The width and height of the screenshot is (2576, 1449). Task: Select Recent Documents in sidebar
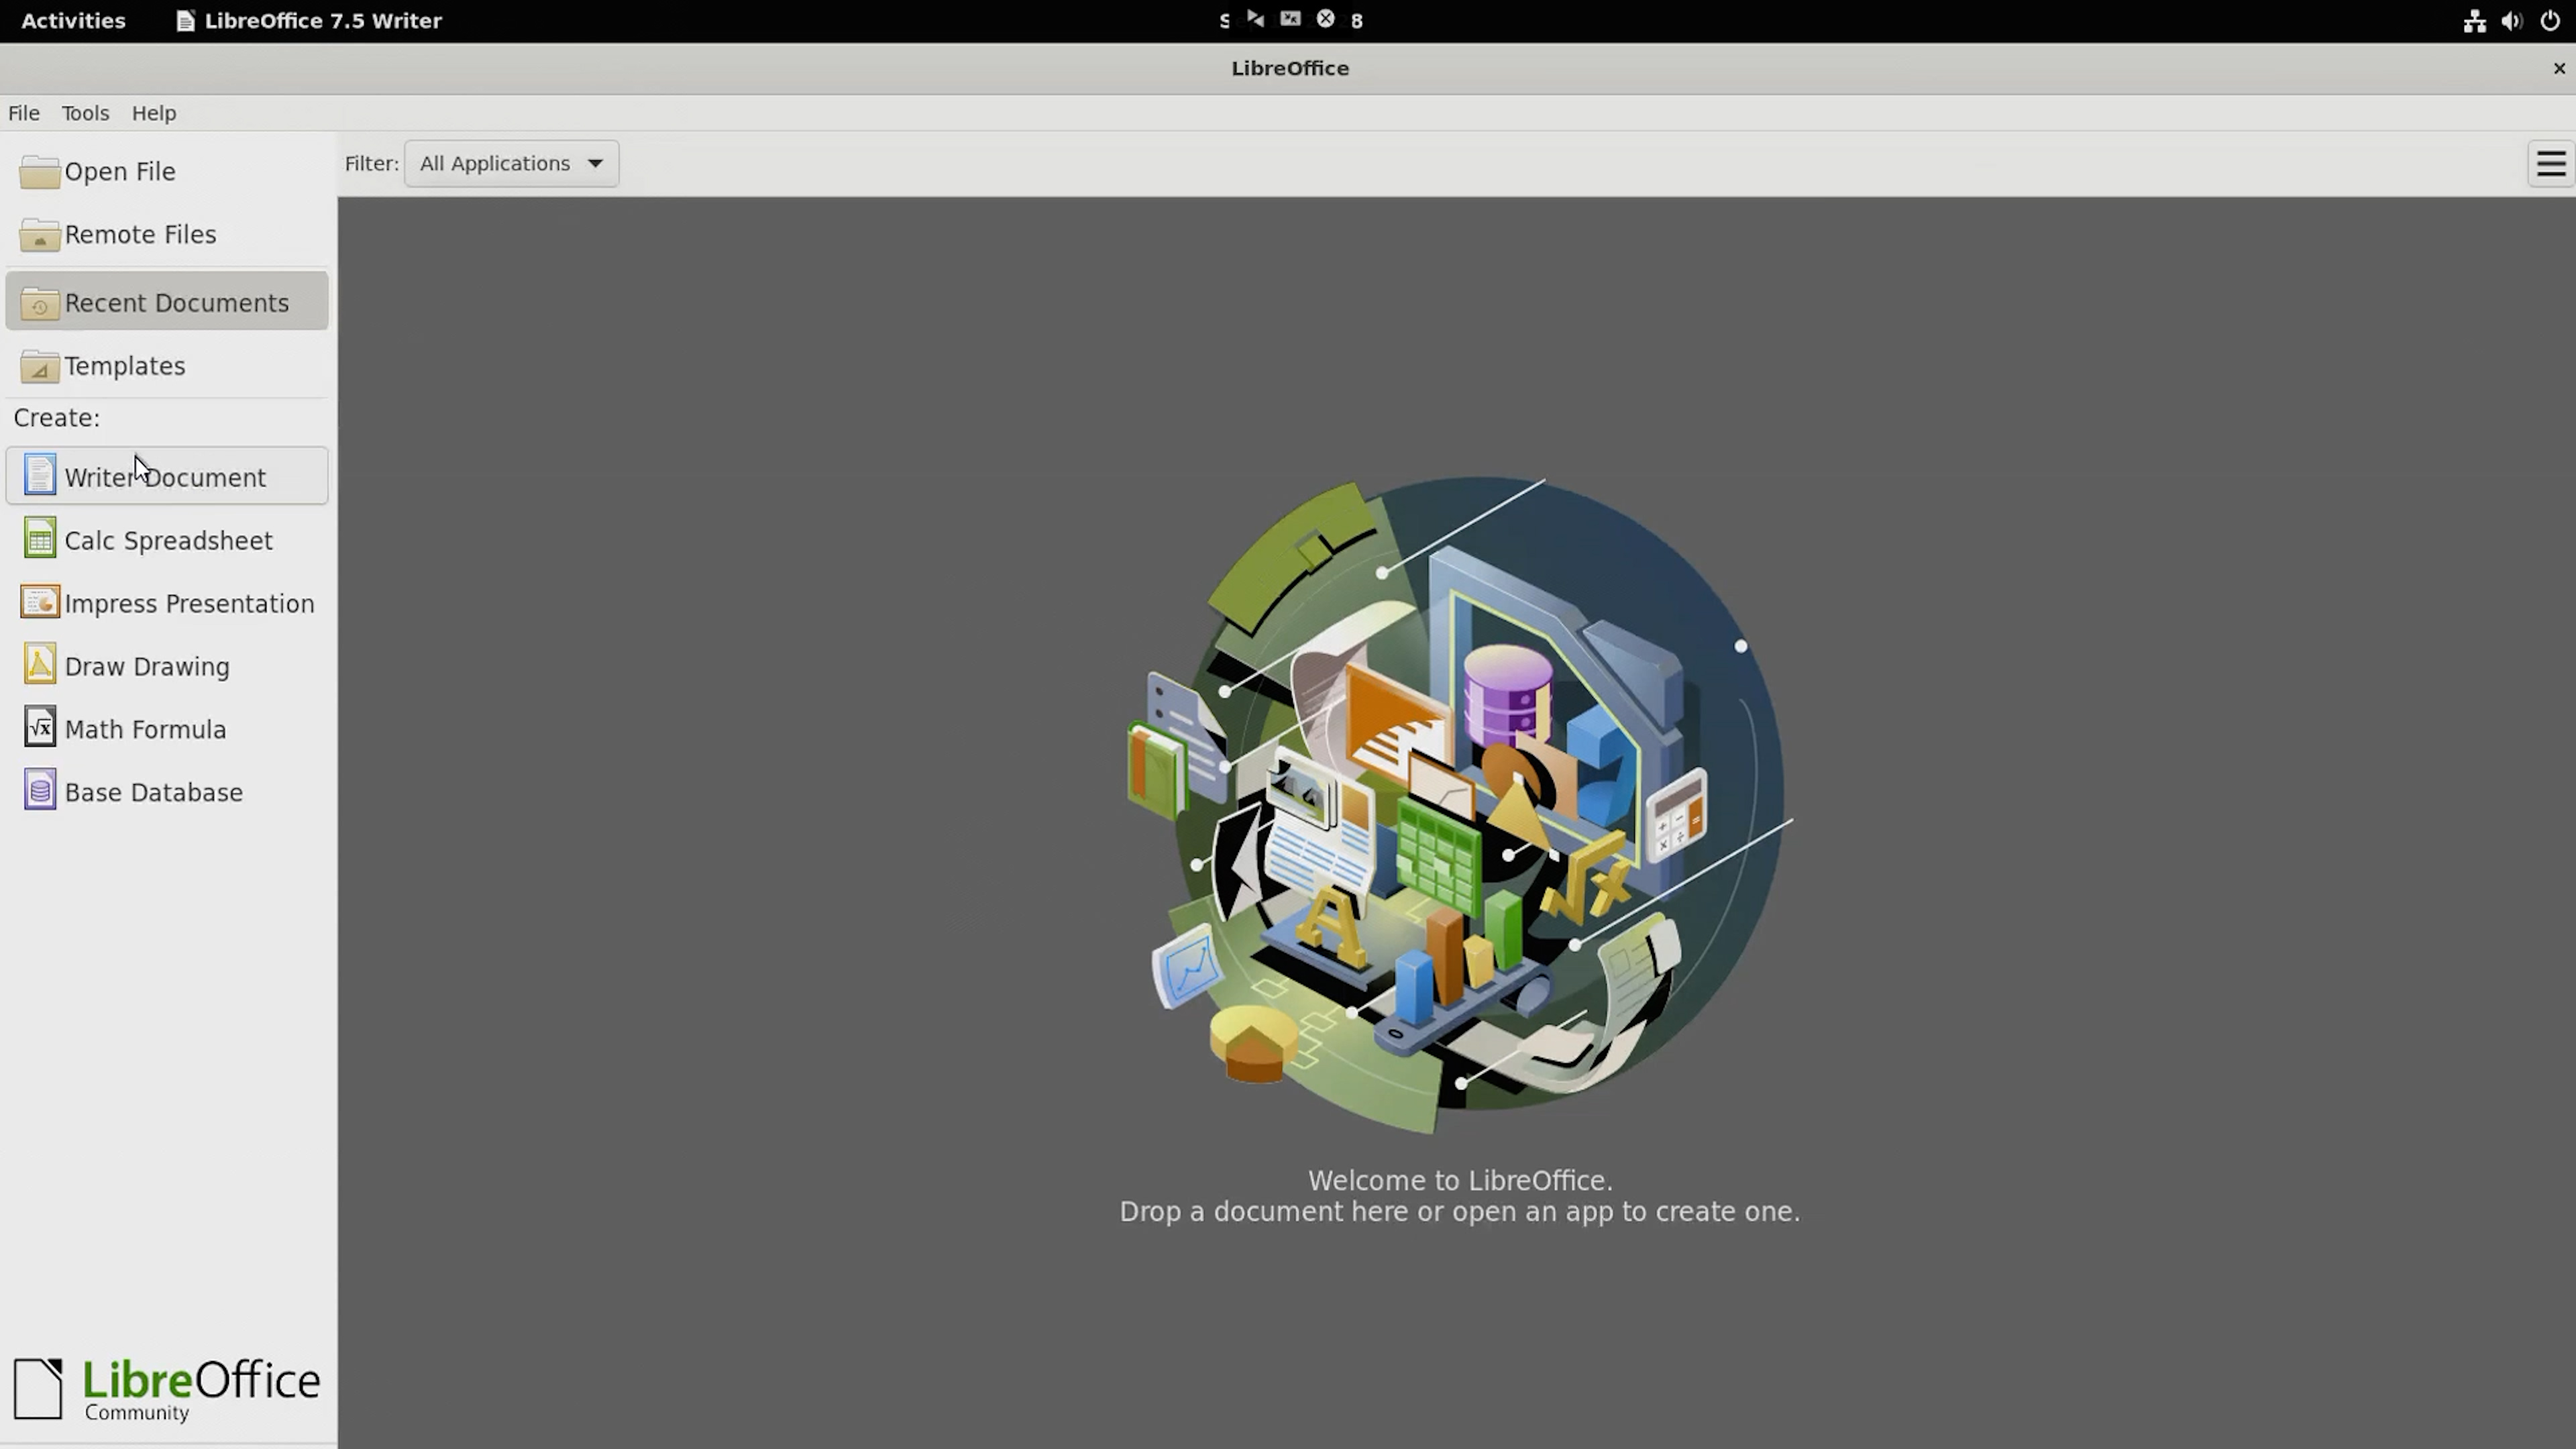click(x=167, y=302)
